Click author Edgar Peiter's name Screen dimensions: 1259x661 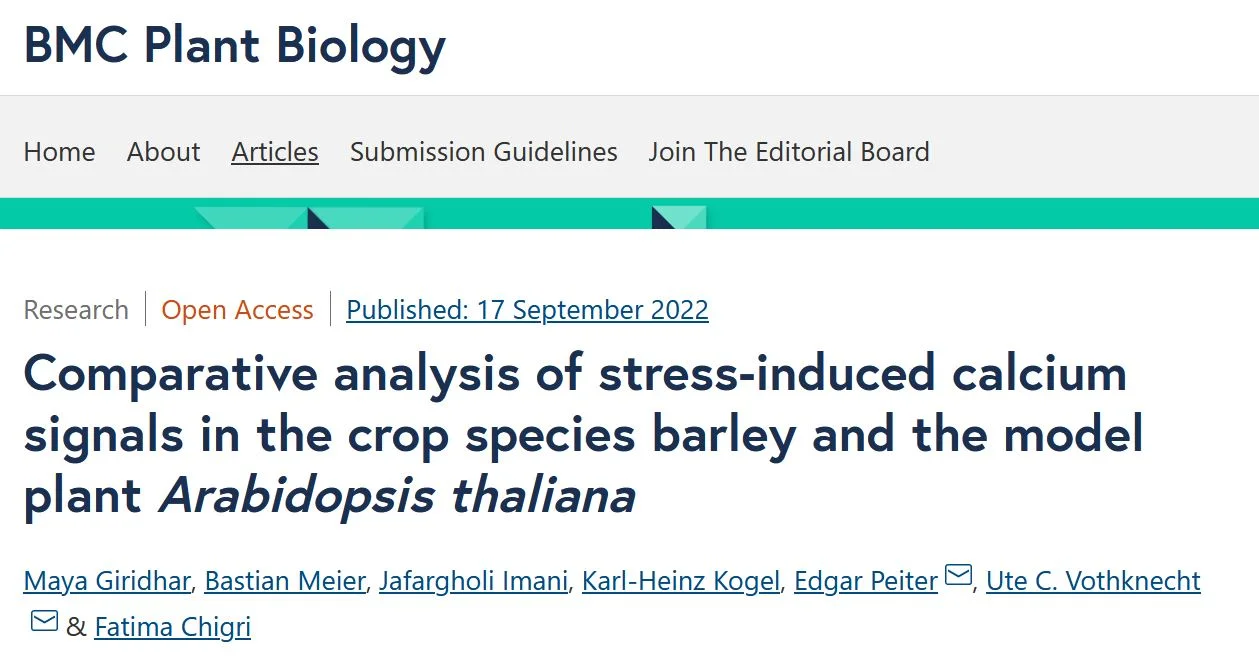tap(865, 581)
